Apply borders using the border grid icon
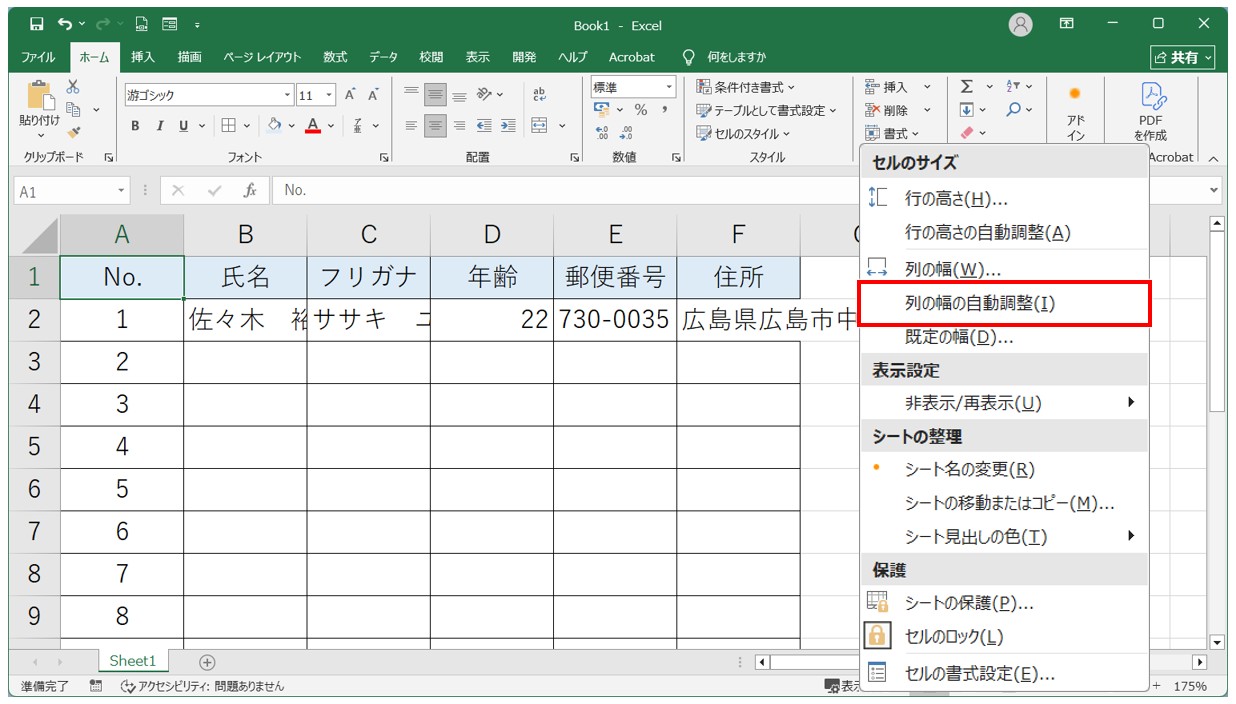The width and height of the screenshot is (1236, 704). pyautogui.click(x=228, y=126)
